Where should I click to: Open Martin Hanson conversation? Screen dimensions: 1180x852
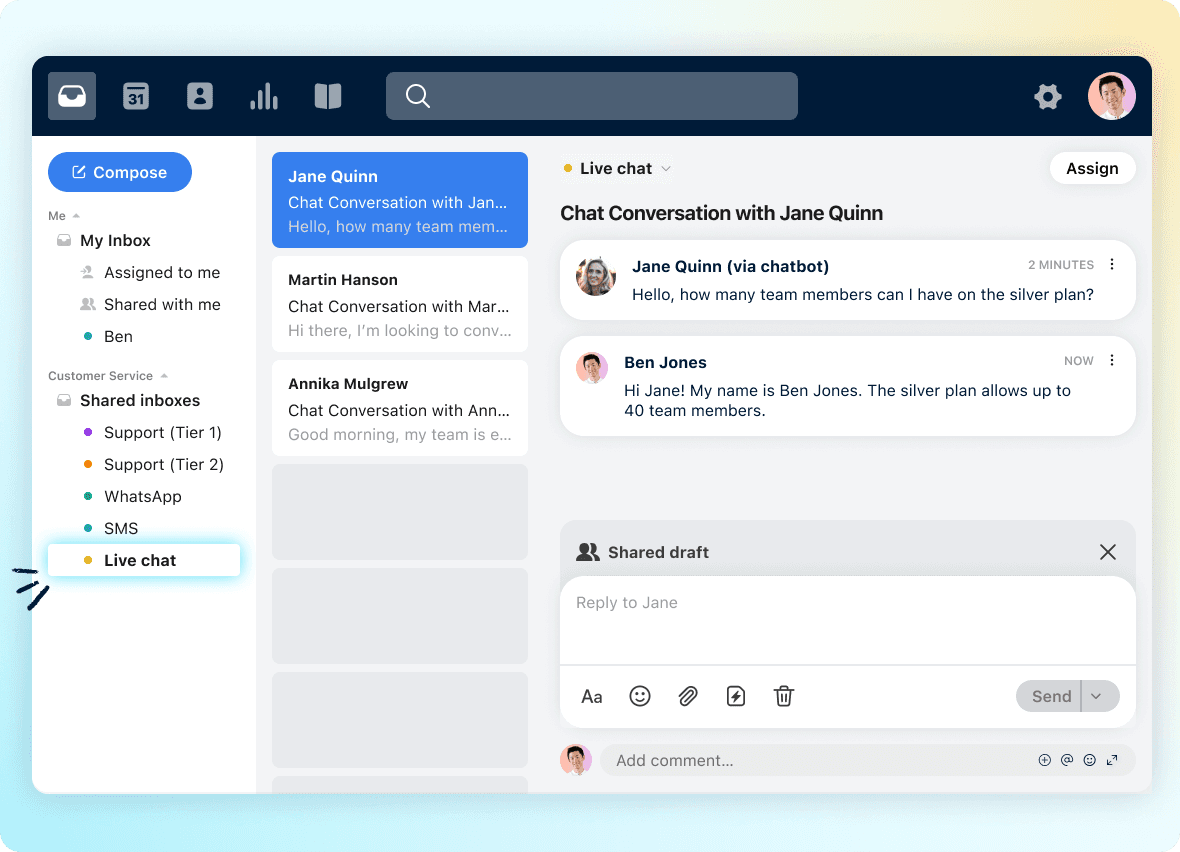click(400, 304)
